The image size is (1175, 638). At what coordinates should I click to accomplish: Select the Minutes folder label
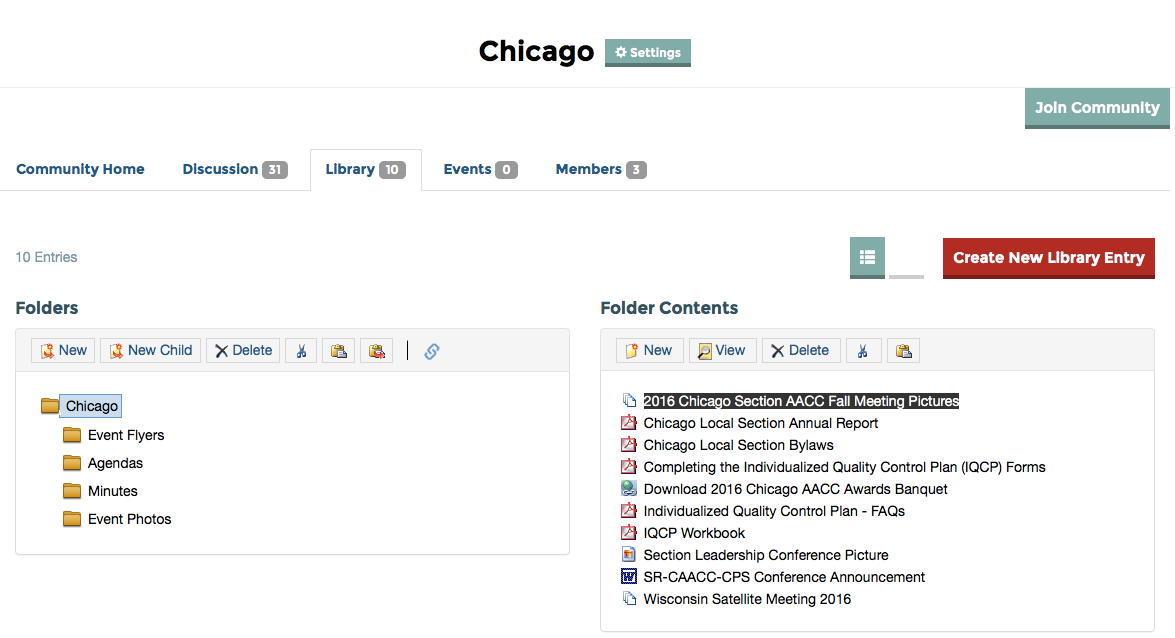(113, 491)
